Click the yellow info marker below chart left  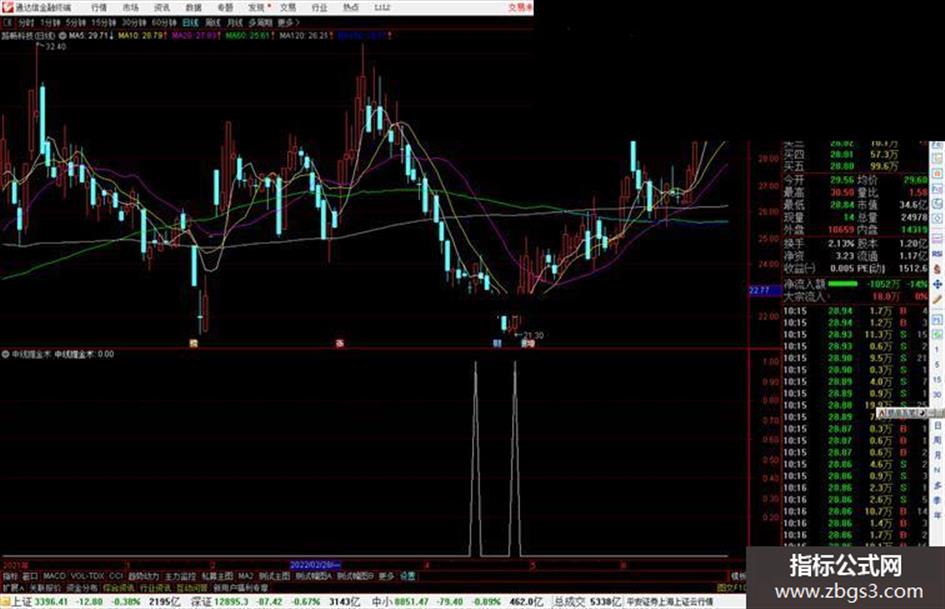[193, 343]
